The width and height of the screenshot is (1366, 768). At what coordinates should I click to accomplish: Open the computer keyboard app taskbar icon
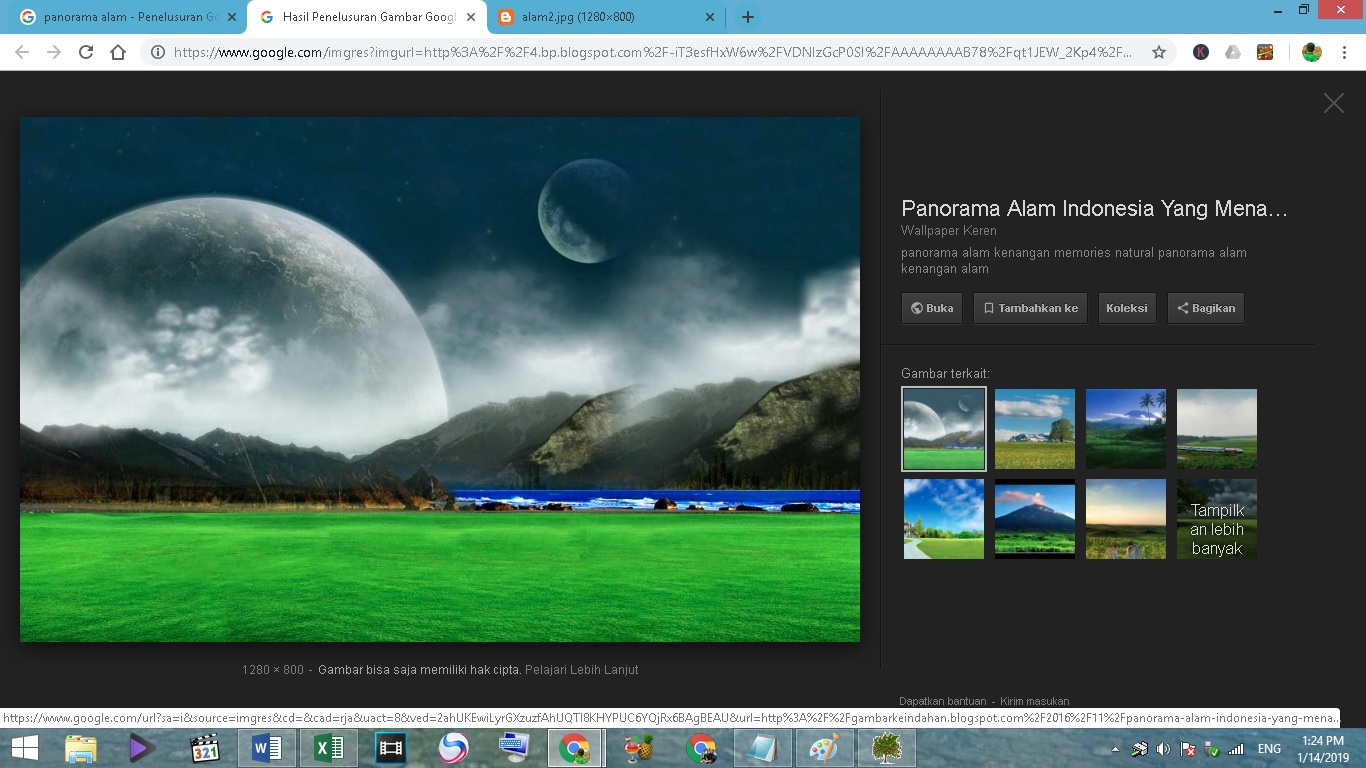(515, 748)
